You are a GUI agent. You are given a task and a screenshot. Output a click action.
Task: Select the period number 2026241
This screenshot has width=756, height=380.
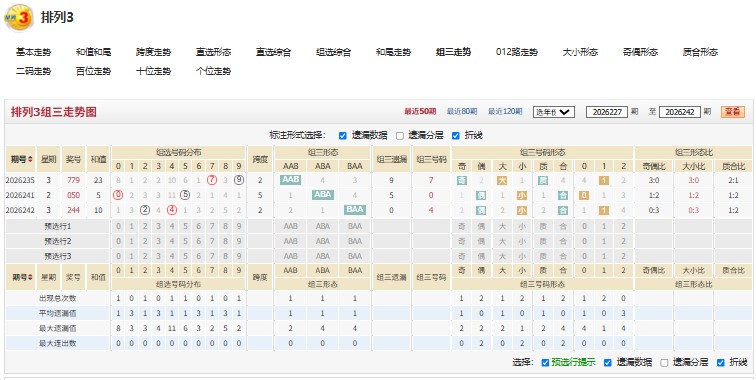point(20,195)
